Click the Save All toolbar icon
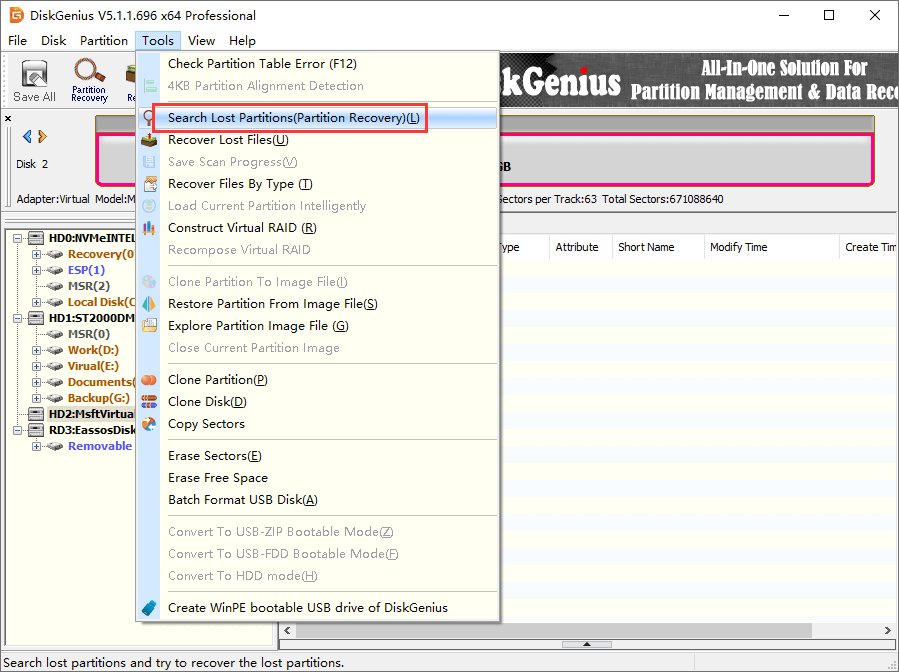 pos(34,80)
